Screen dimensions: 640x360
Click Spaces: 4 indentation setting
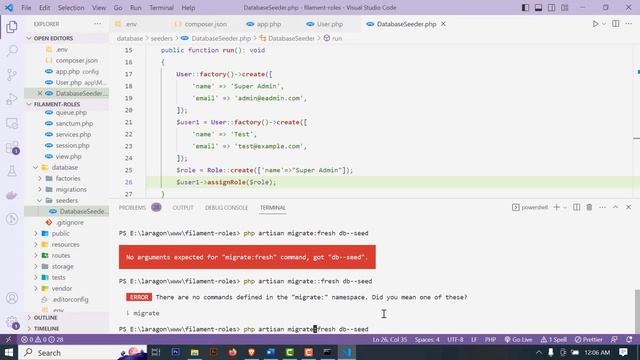pos(427,340)
